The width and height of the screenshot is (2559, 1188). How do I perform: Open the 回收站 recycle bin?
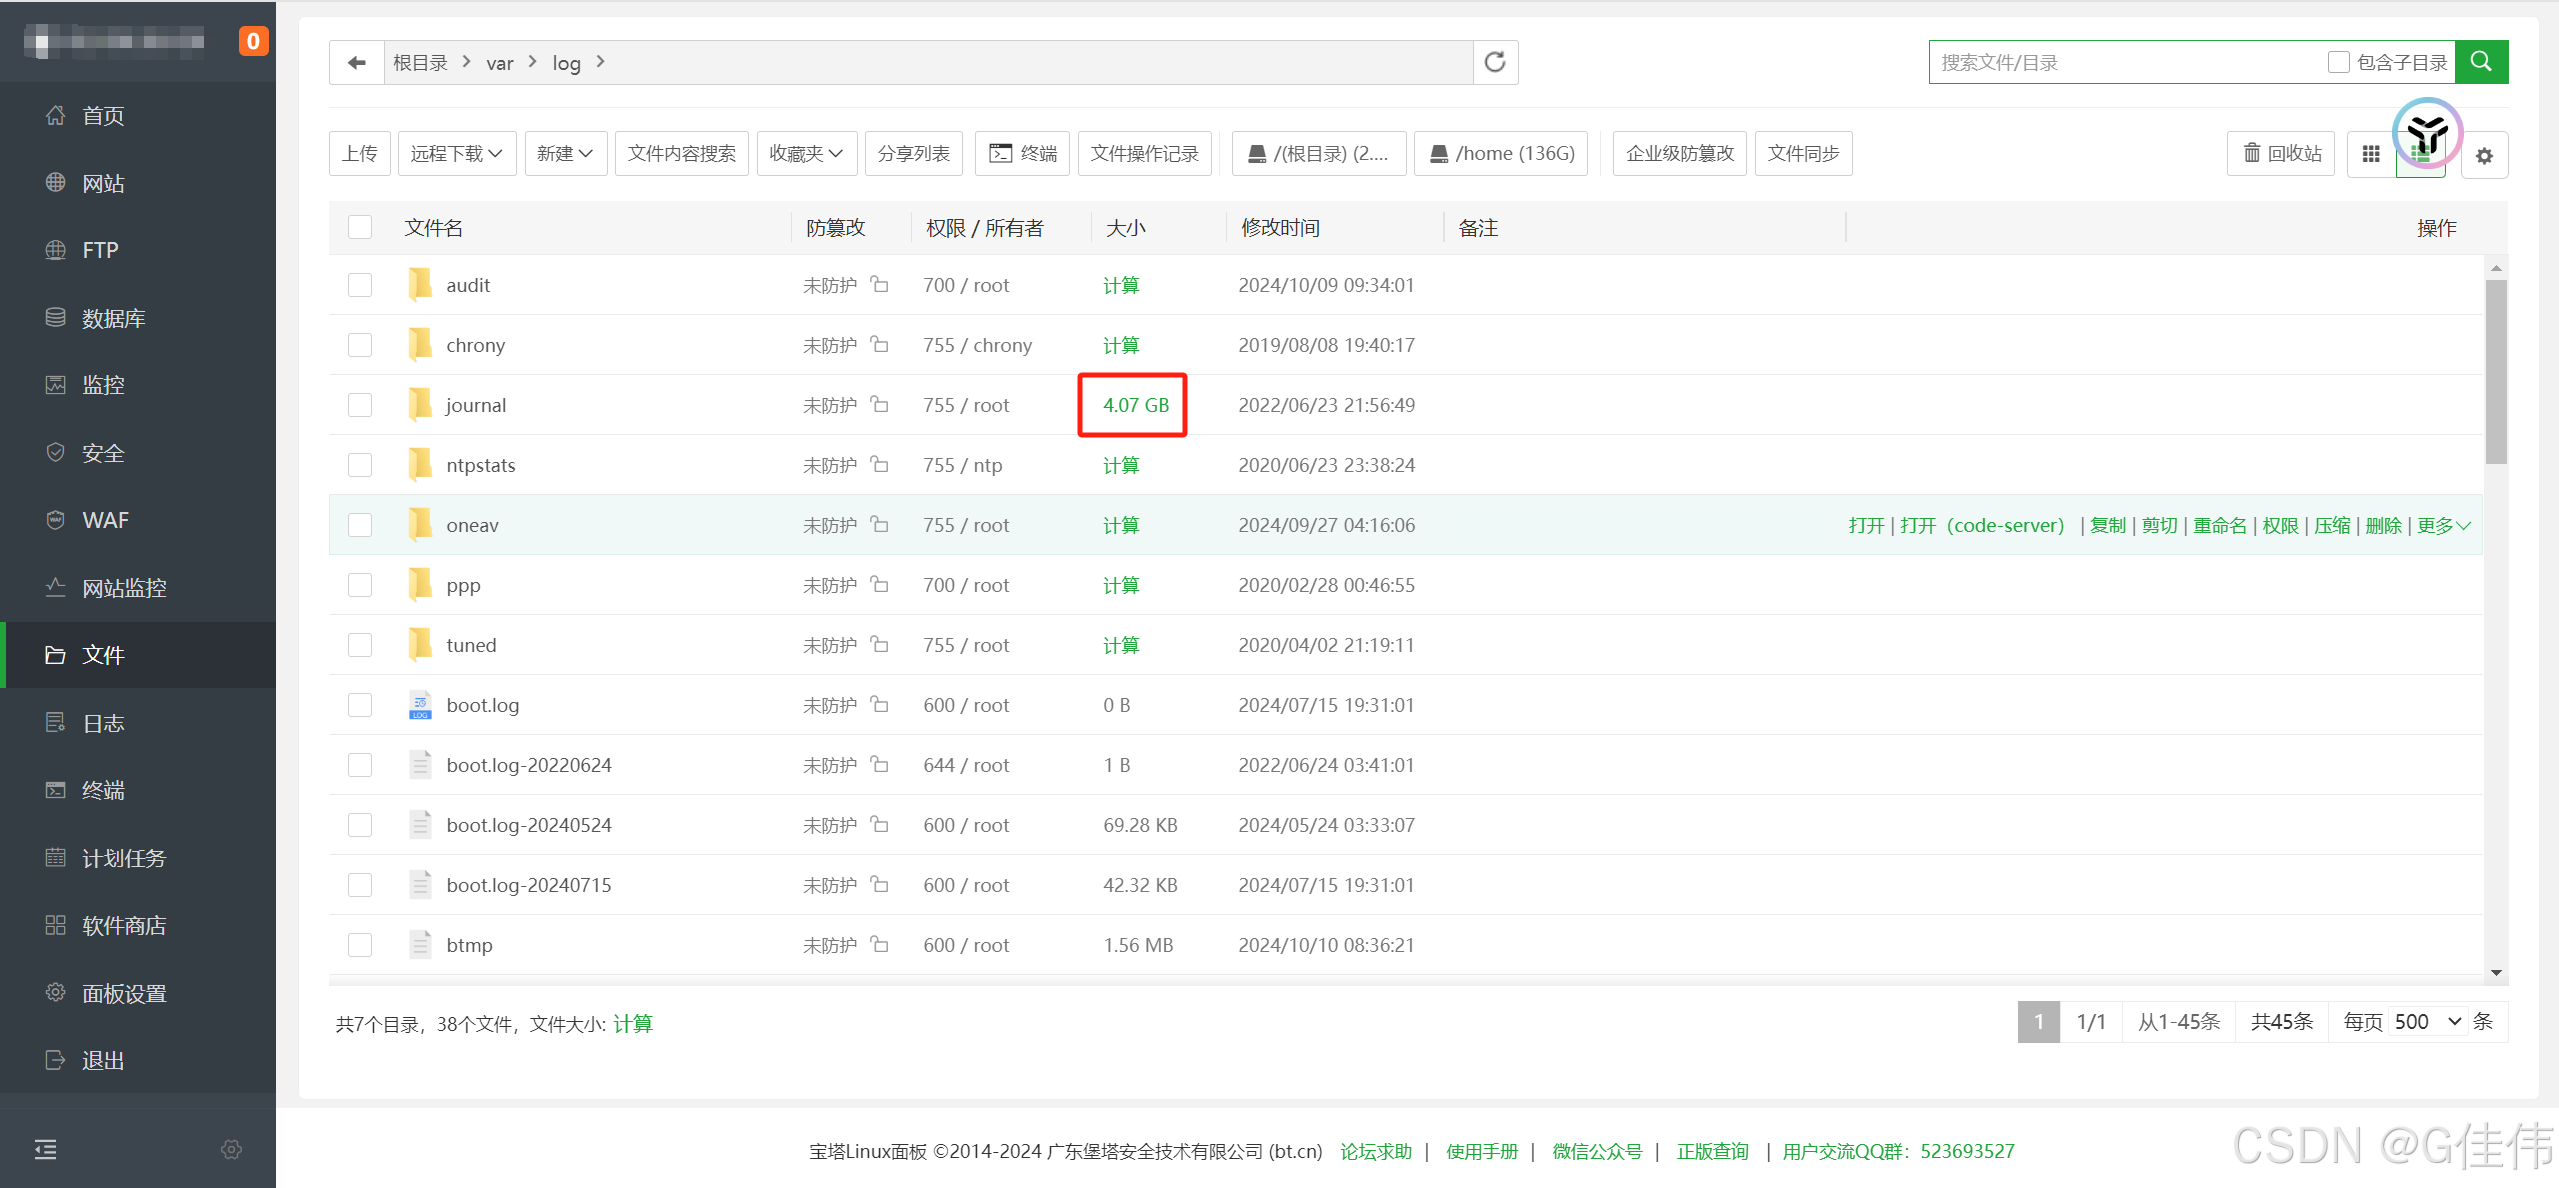tap(2281, 153)
